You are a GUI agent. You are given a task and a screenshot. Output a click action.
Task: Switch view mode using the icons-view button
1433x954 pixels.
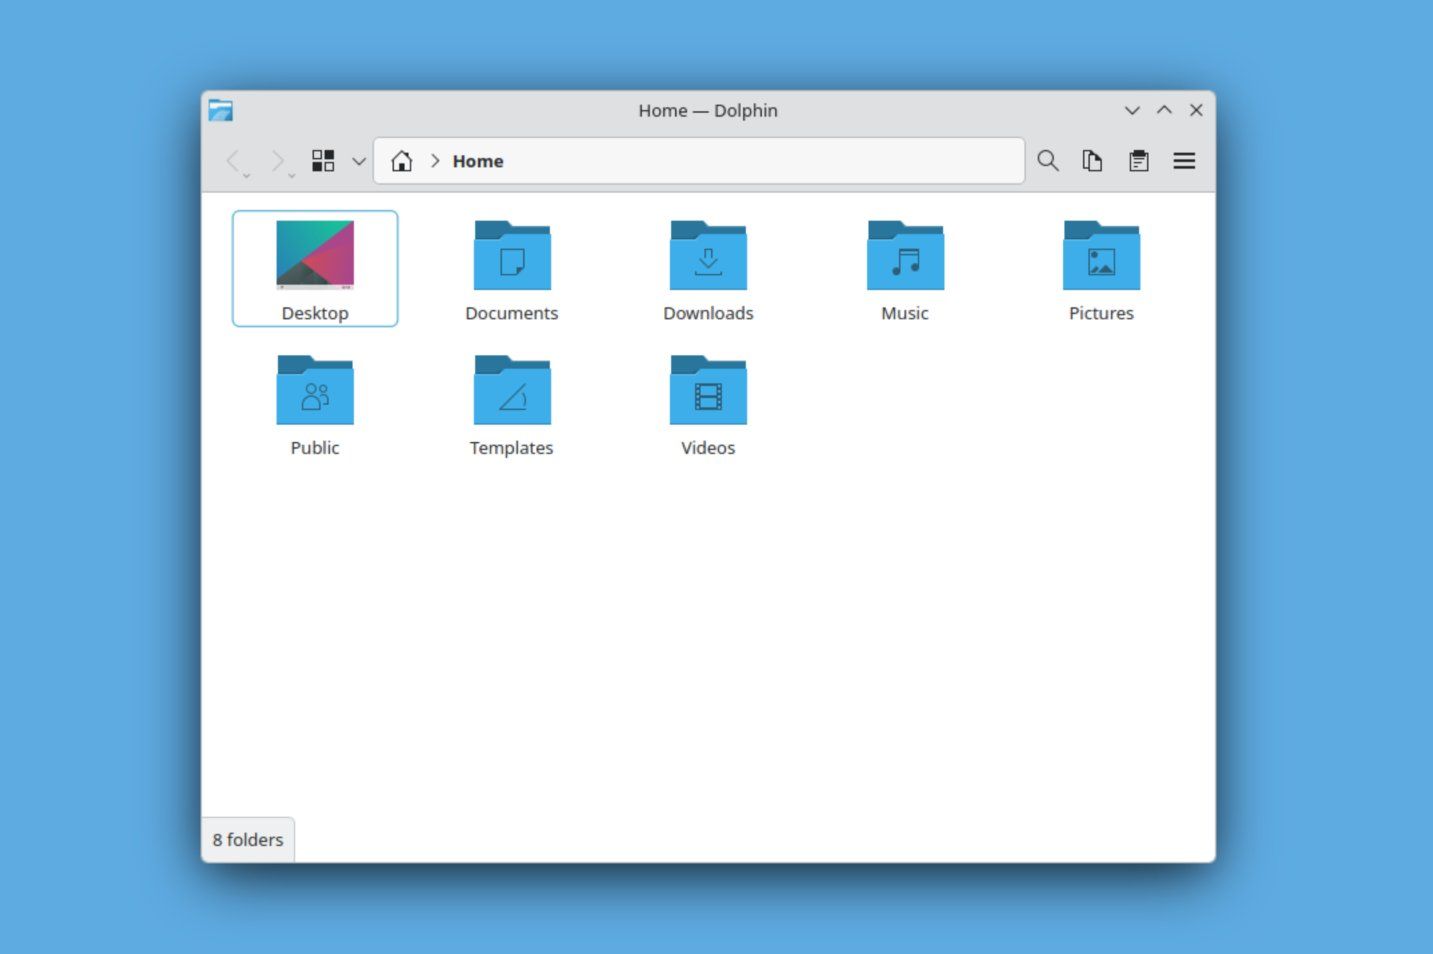[323, 161]
